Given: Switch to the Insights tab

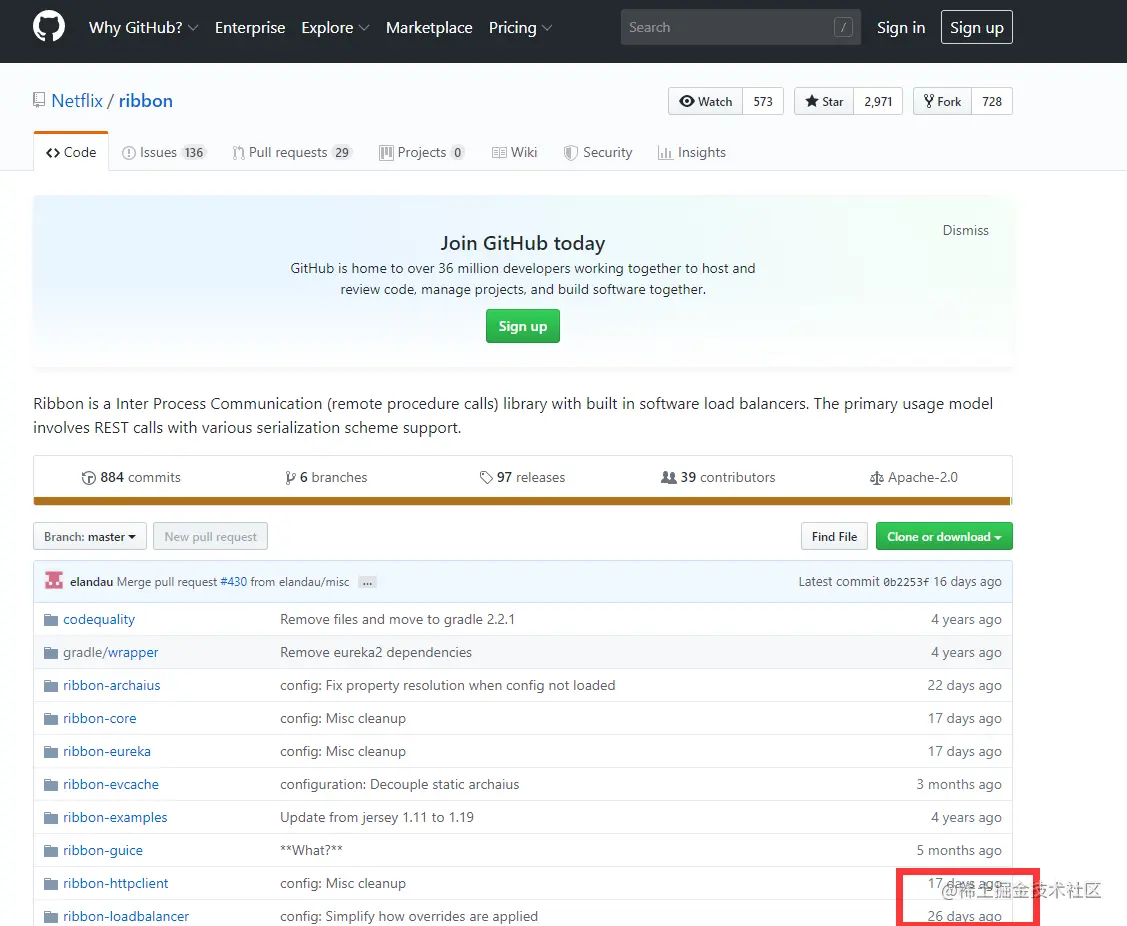Looking at the screenshot, I should (691, 152).
